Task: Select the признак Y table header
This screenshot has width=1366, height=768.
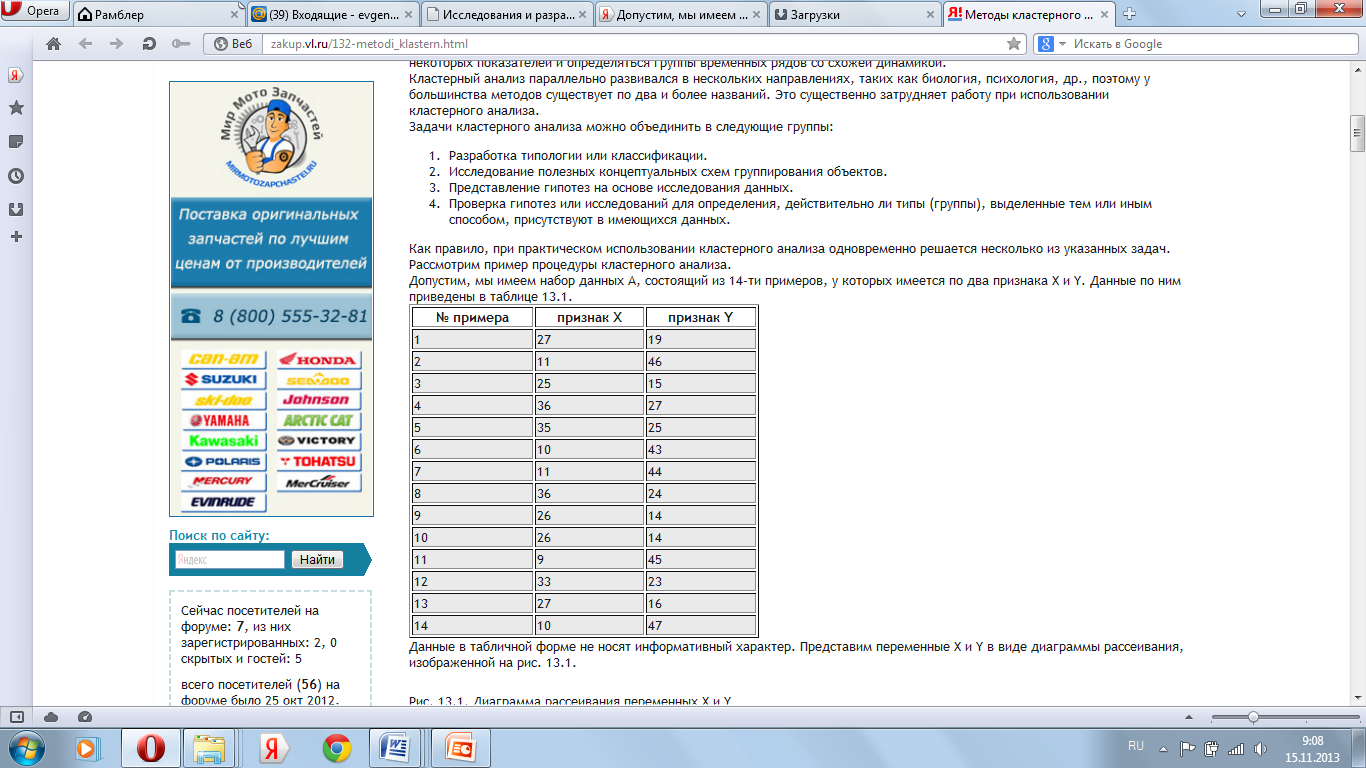Action: point(700,318)
